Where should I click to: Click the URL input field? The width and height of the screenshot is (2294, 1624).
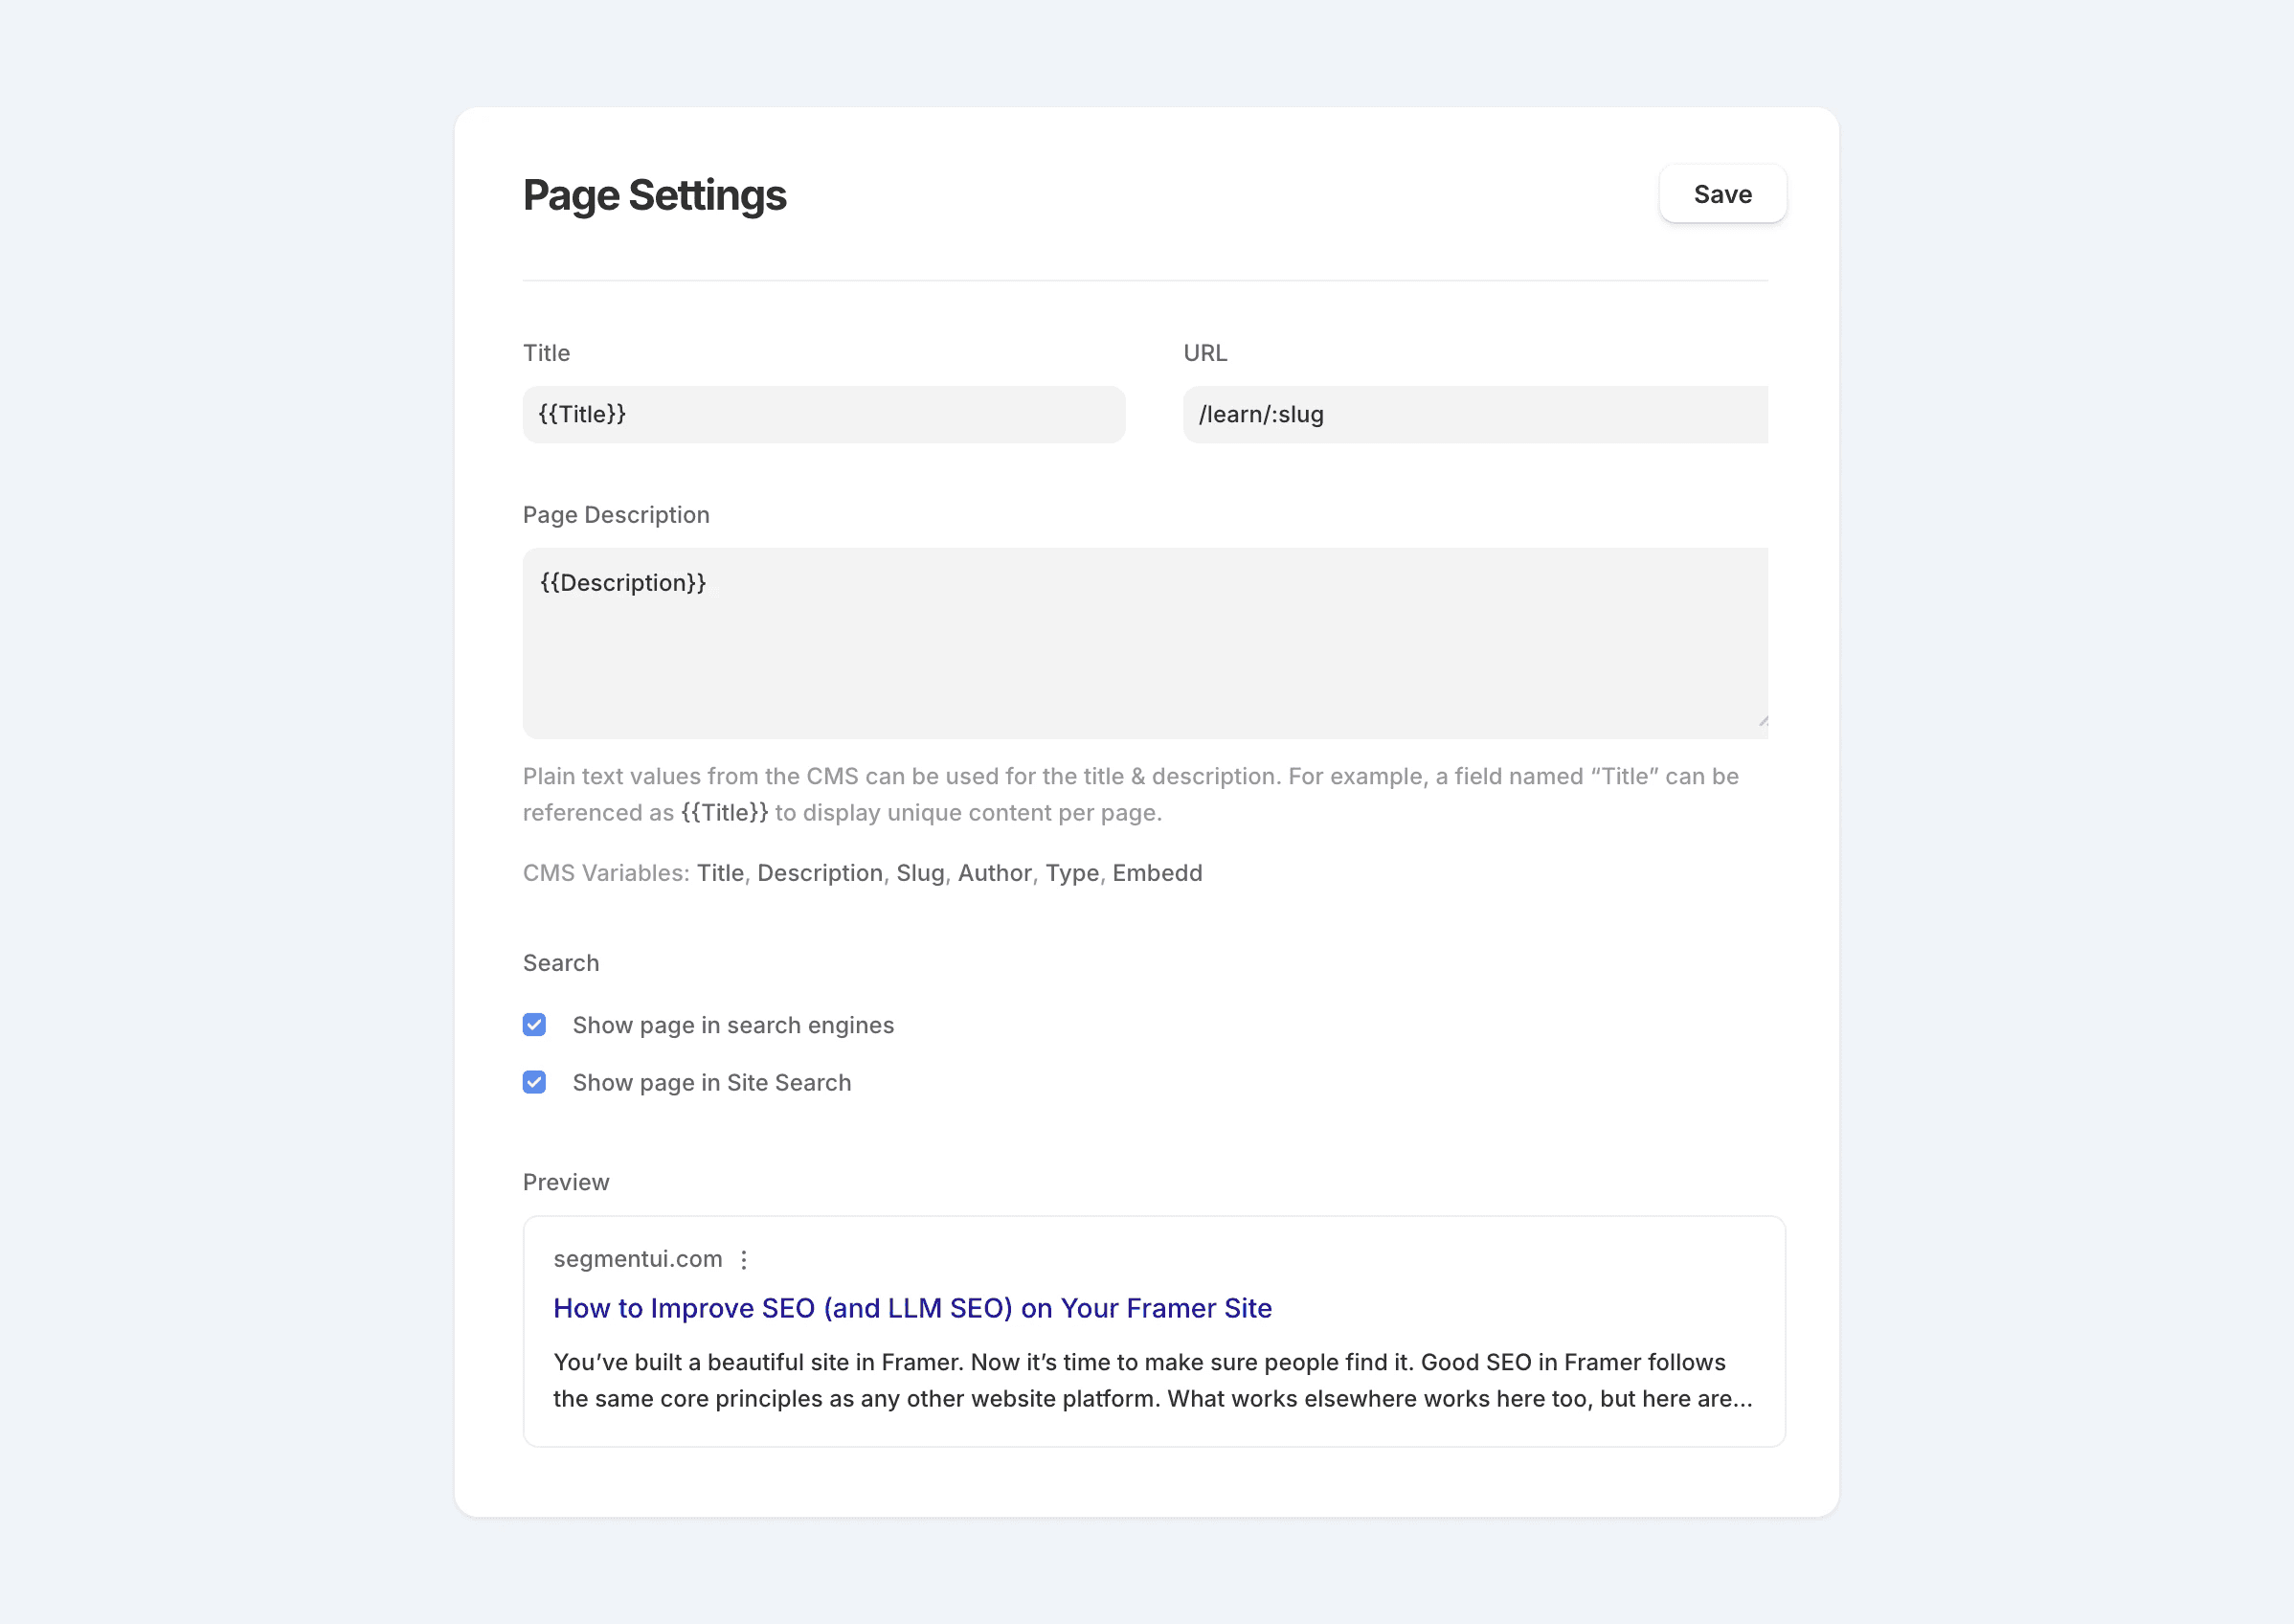1474,414
